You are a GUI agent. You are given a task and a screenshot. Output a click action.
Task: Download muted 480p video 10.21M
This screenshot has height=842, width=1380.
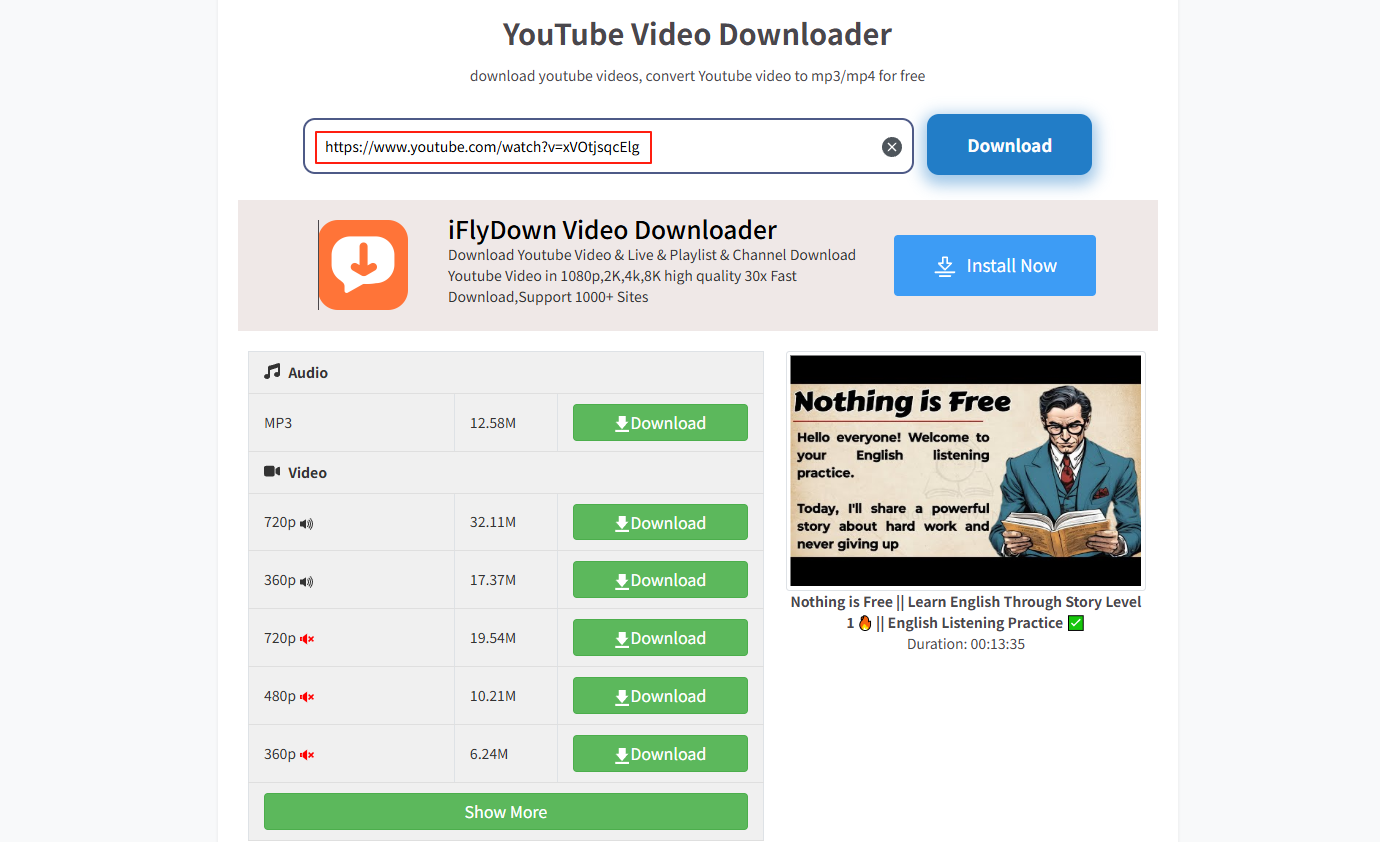[660, 696]
